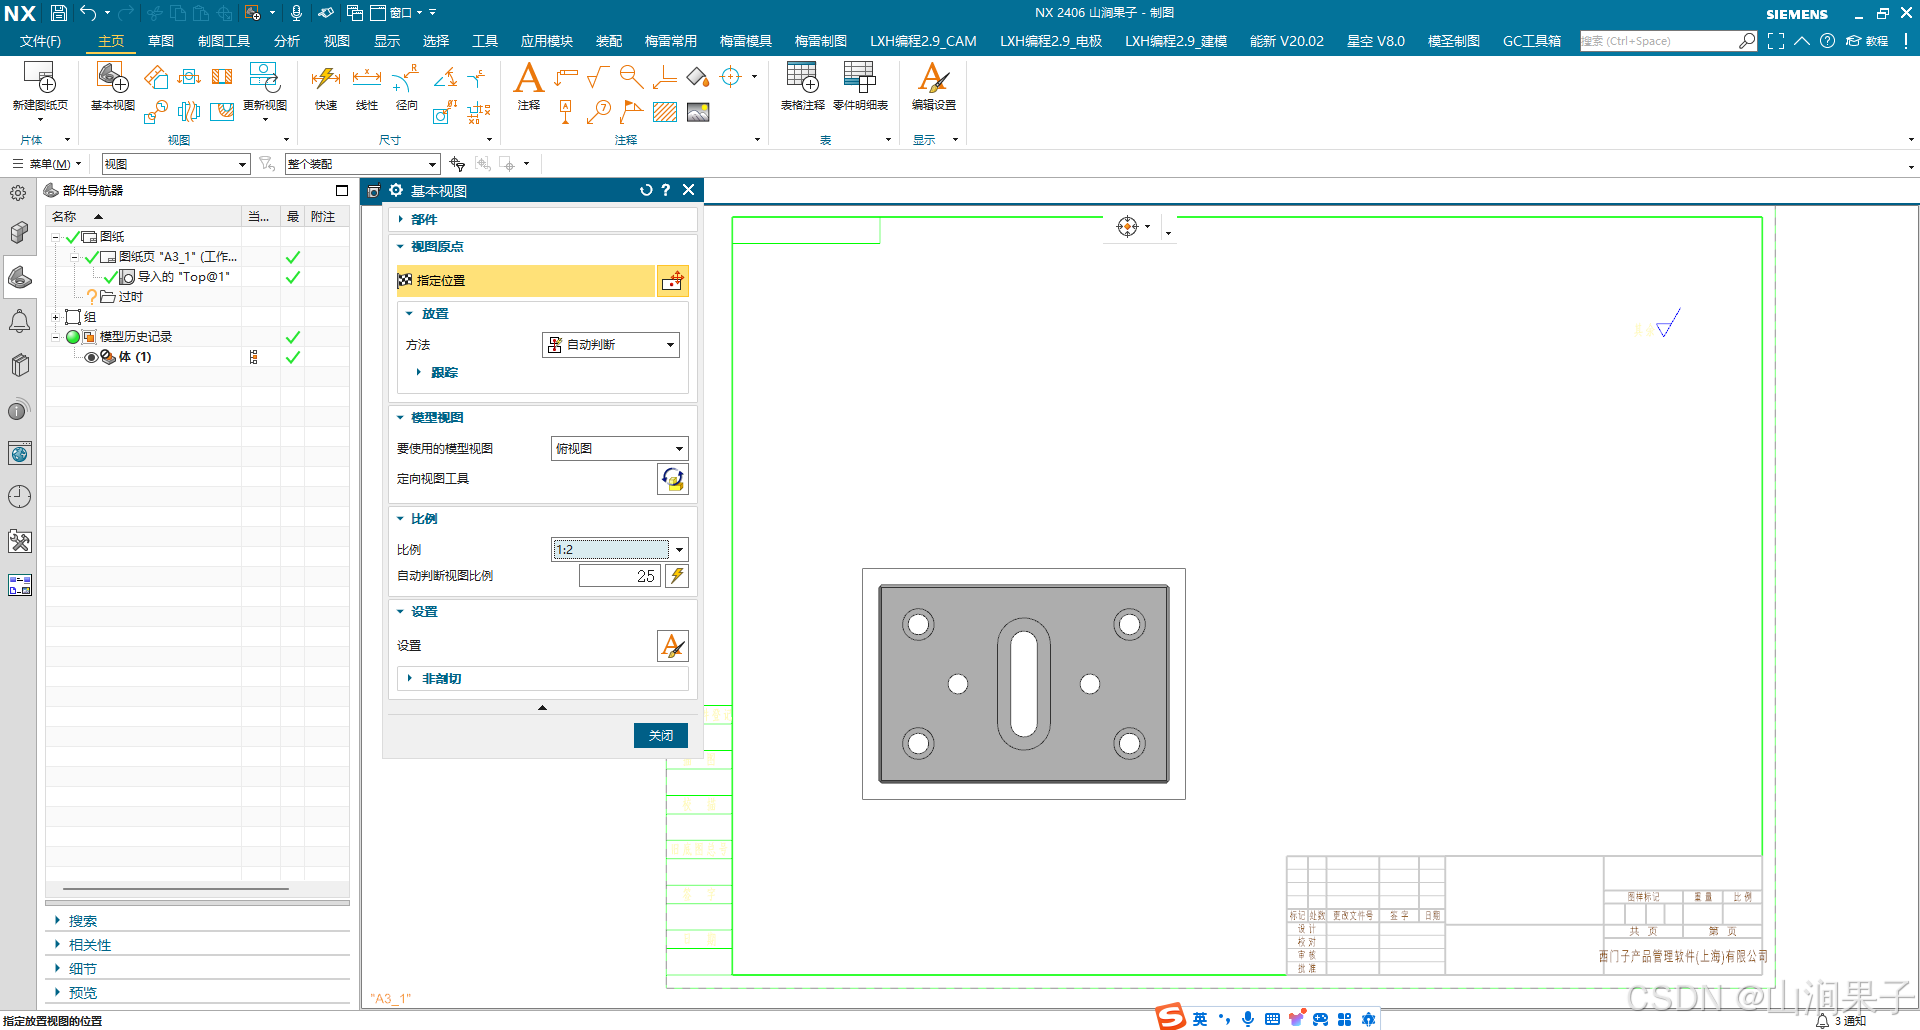Click the point-position icon beside 指定位置

pos(673,281)
